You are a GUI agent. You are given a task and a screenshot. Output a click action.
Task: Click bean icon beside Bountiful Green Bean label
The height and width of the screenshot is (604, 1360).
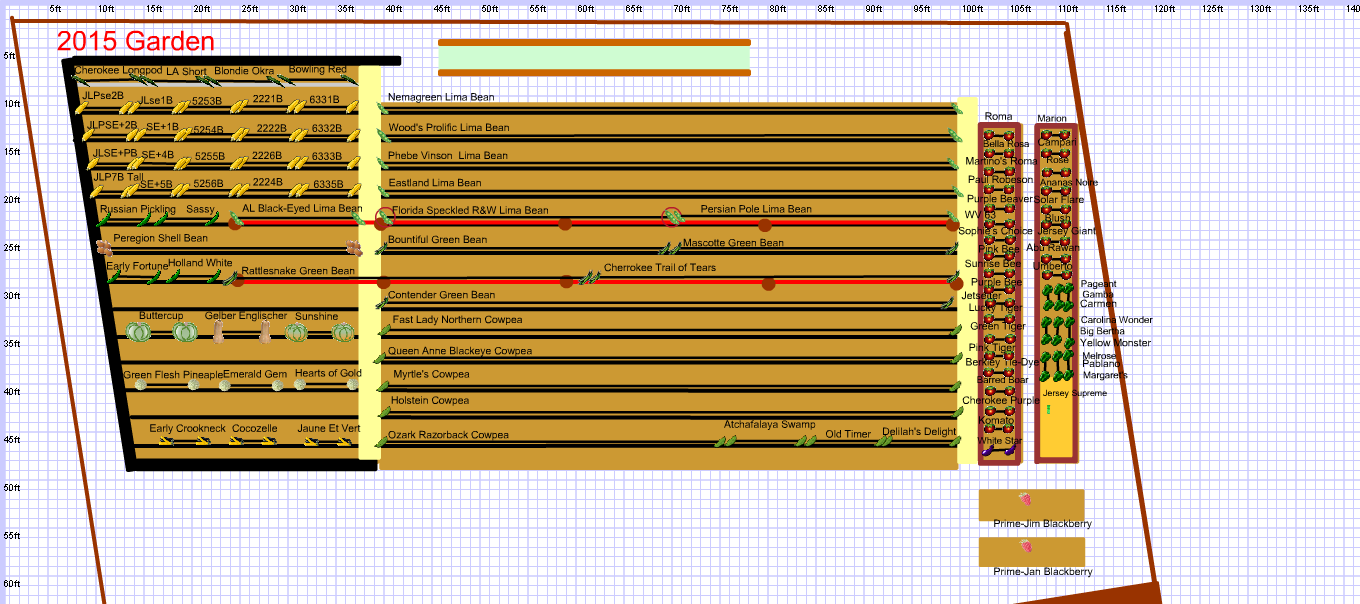click(x=380, y=247)
